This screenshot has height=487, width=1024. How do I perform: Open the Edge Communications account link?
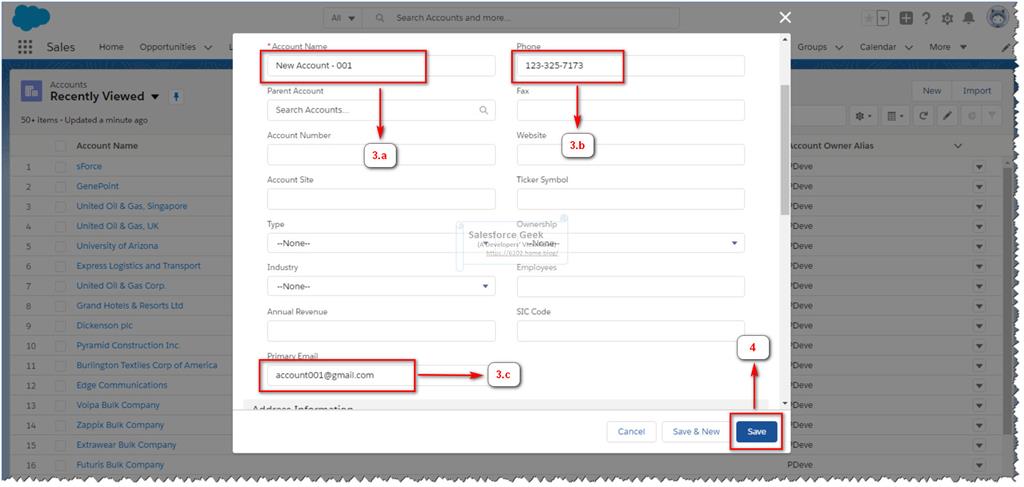[x=121, y=385]
